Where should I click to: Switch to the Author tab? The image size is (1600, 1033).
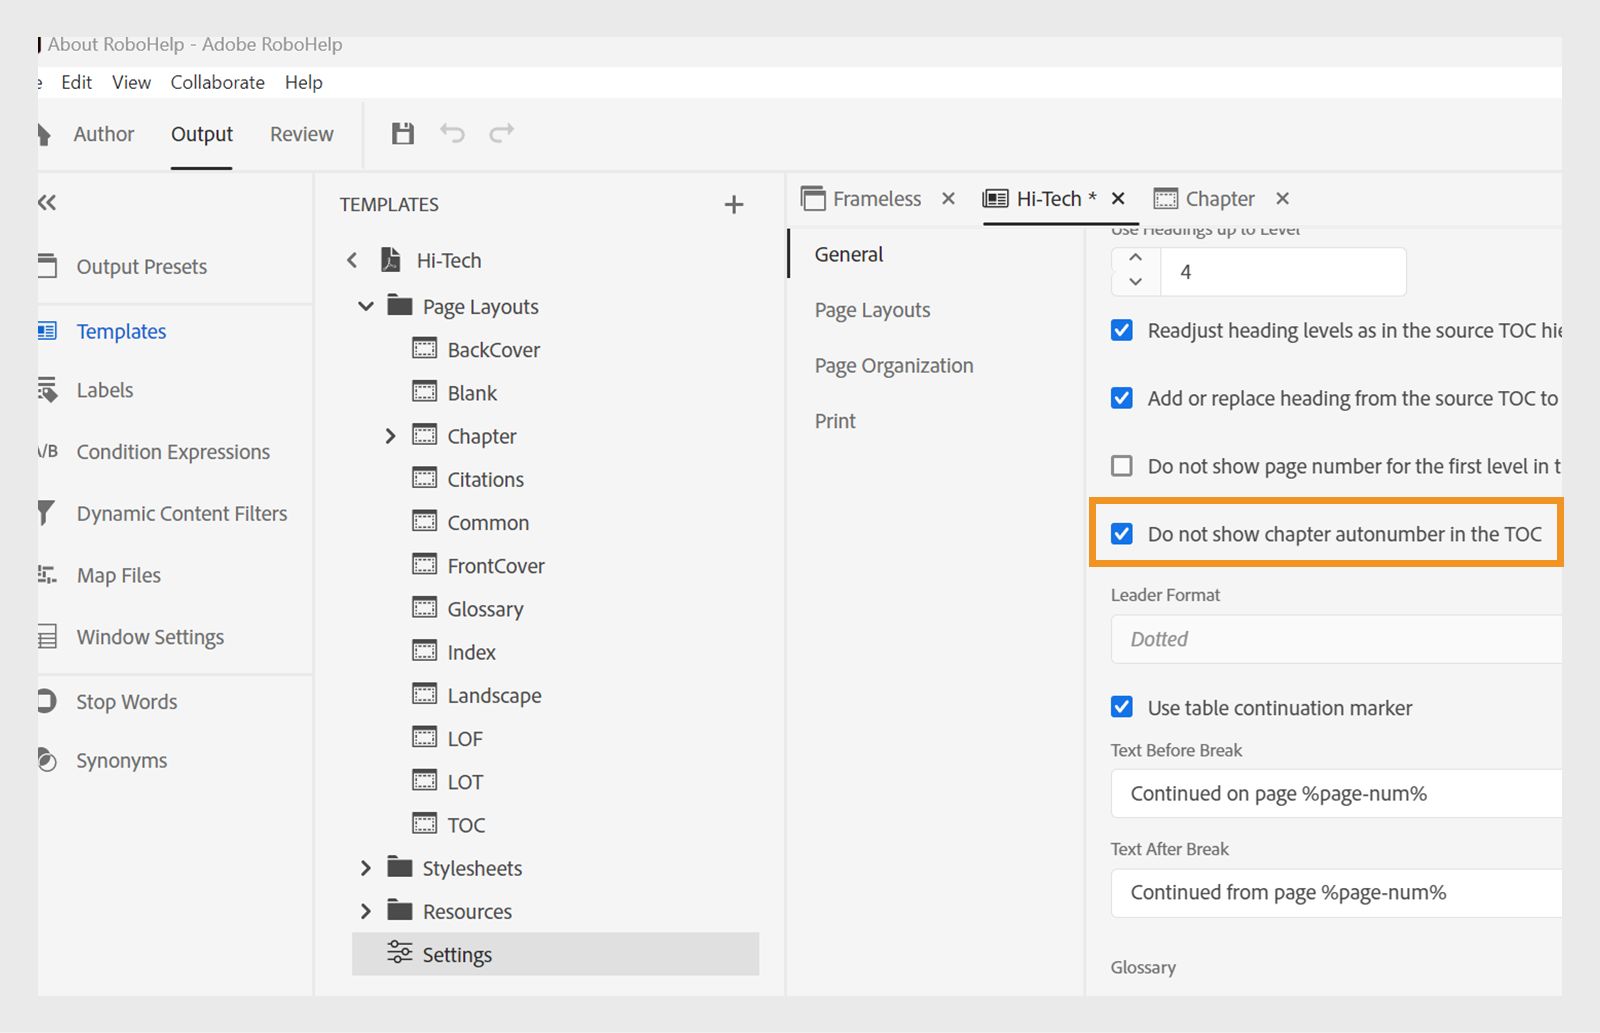pyautogui.click(x=103, y=134)
